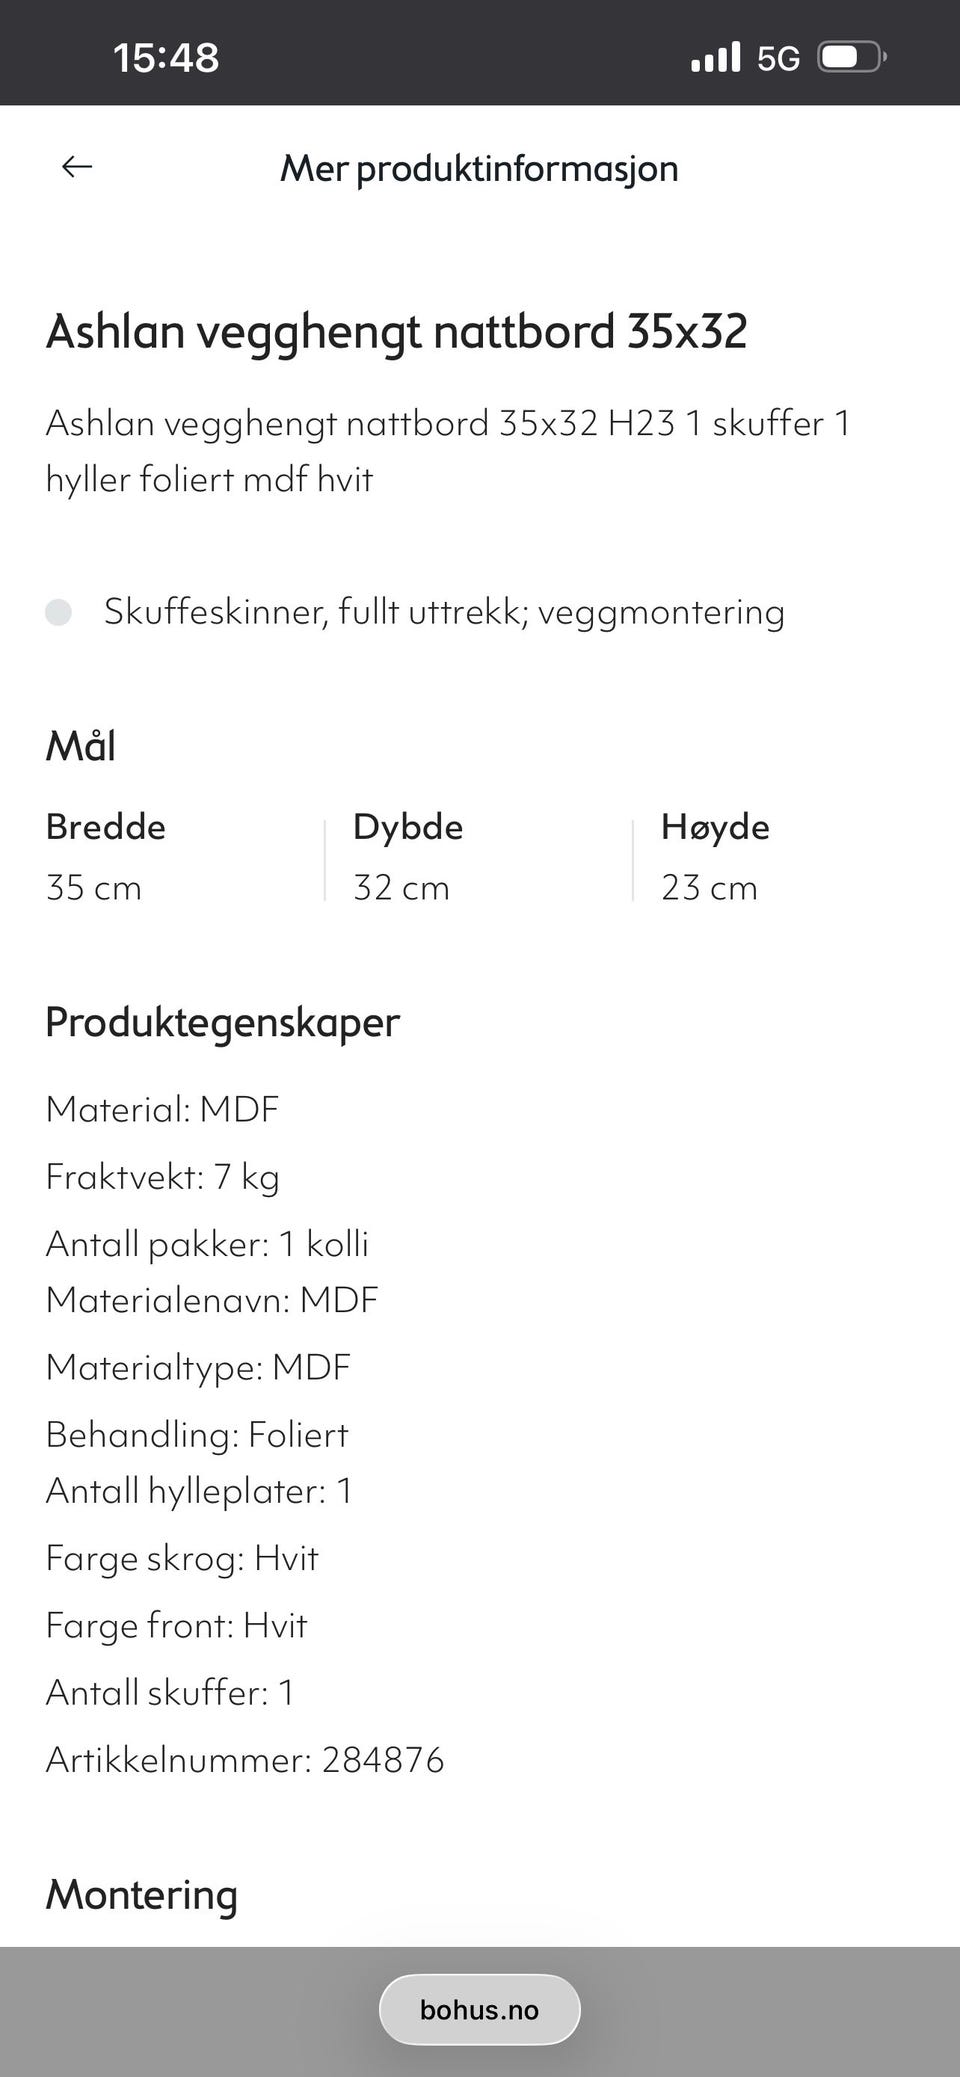Tap the cellular signal strength icon

coord(716,57)
